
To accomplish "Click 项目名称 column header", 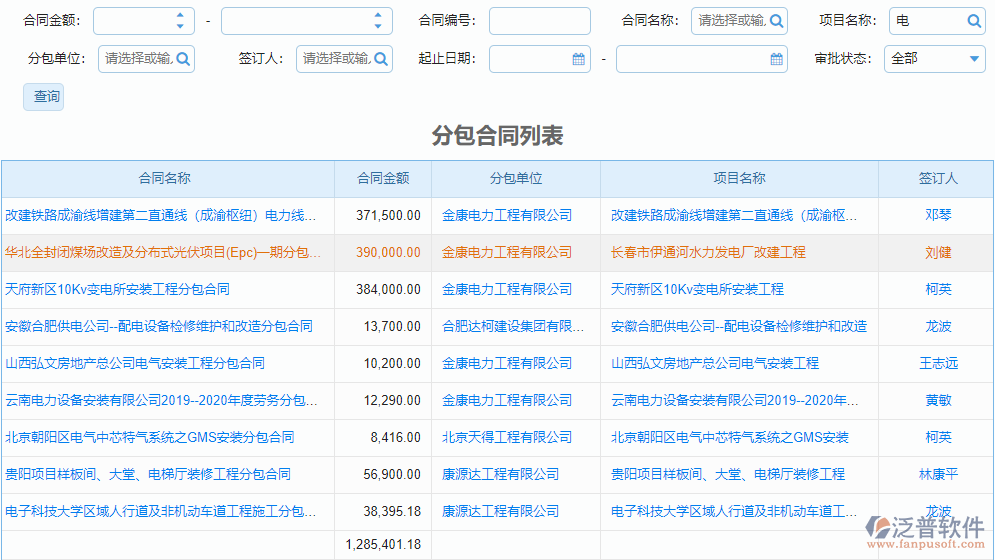I will point(739,178).
